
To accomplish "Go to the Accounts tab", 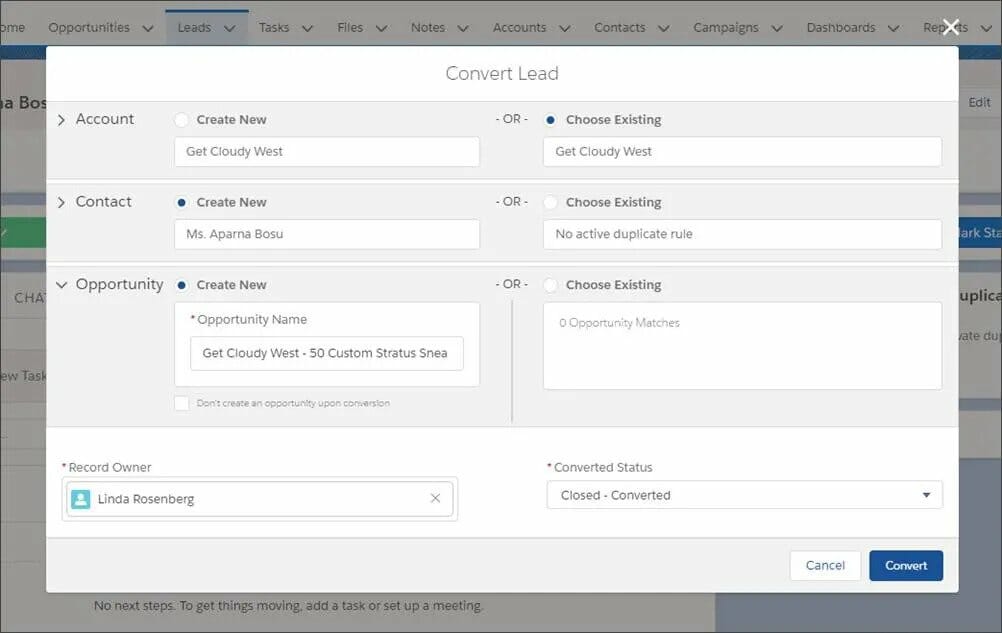I will [x=520, y=27].
